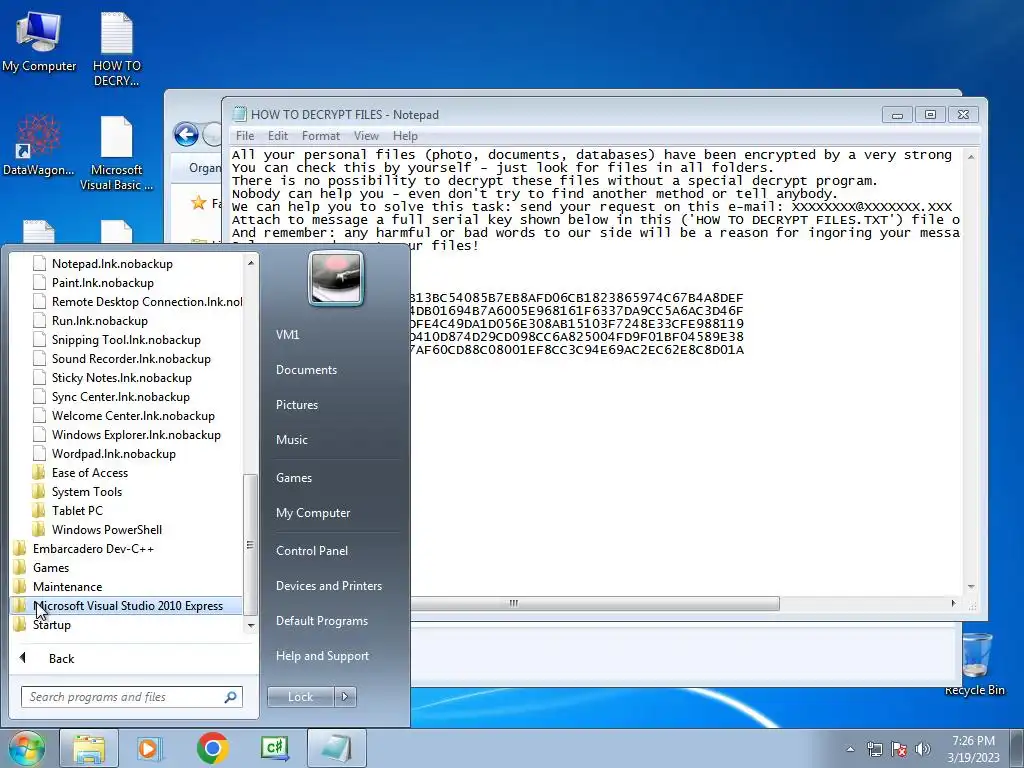
Task: Open Music from Start menu
Action: [x=291, y=440]
